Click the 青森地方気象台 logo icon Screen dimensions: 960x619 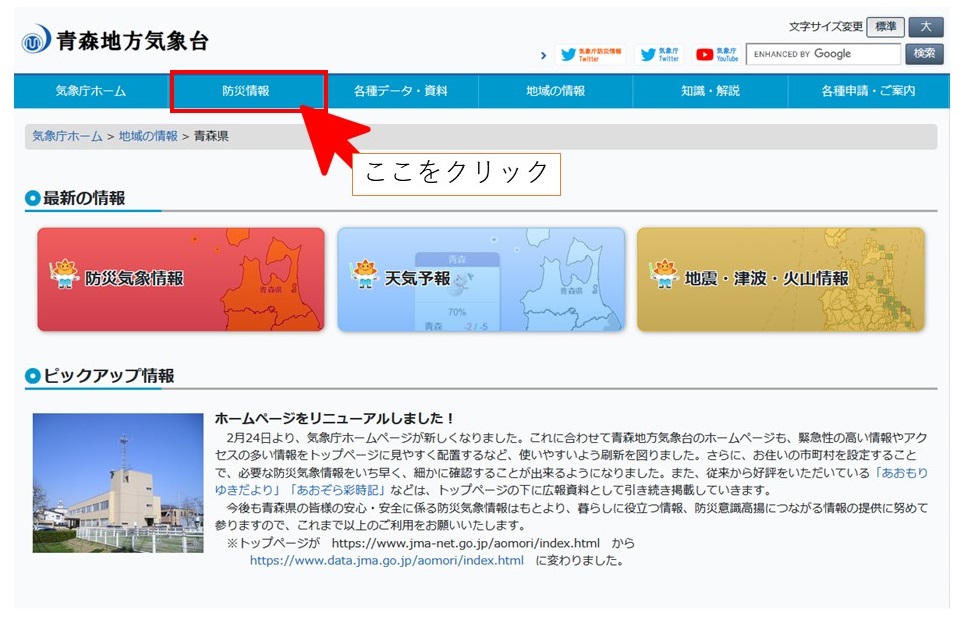coord(36,42)
